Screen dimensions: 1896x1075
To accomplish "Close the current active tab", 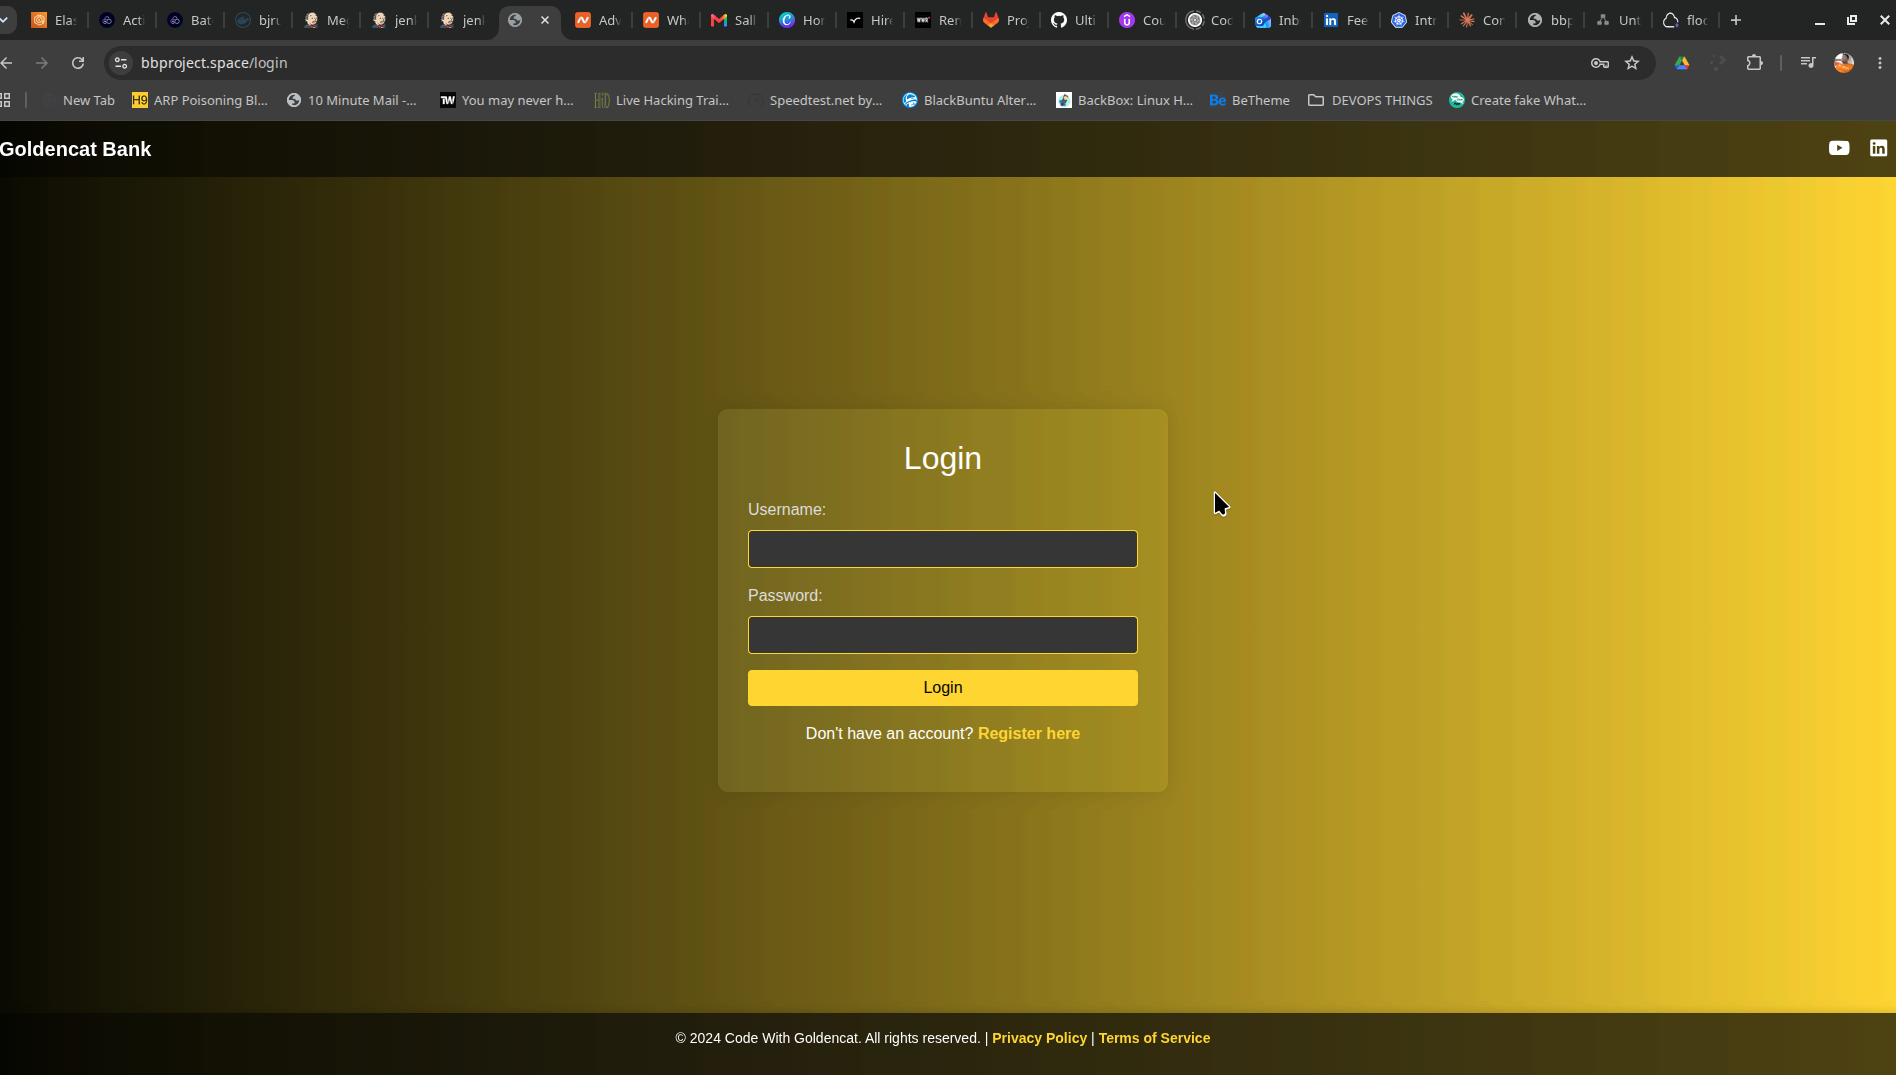I will click(545, 20).
